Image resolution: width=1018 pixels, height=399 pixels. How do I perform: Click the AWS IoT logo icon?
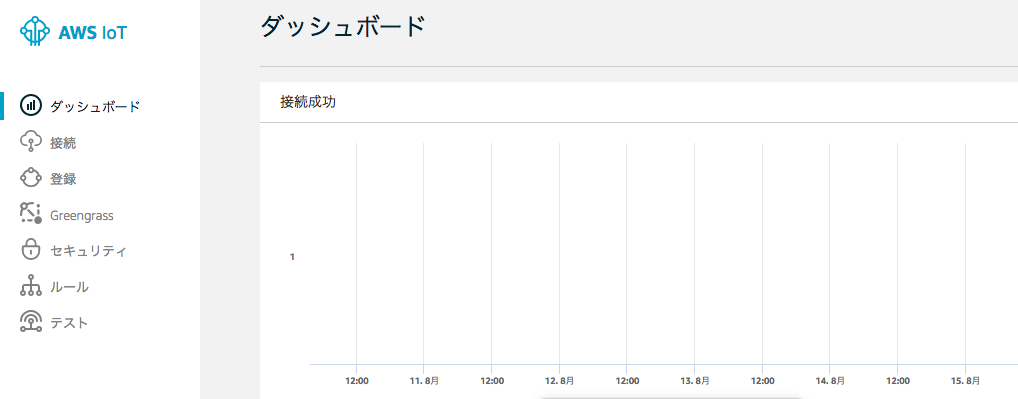coord(35,31)
